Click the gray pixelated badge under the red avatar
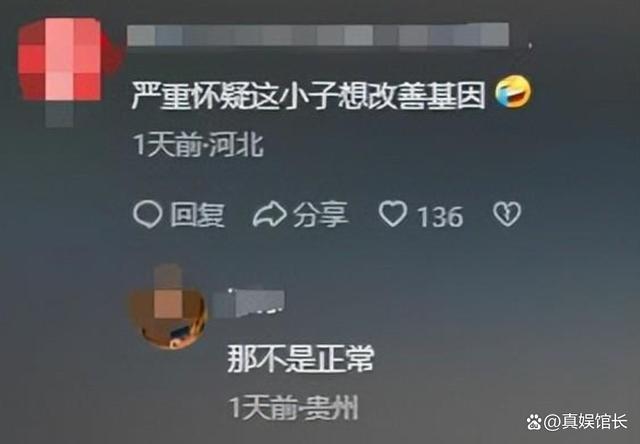Viewport: 640px width, 444px height. tap(60, 115)
